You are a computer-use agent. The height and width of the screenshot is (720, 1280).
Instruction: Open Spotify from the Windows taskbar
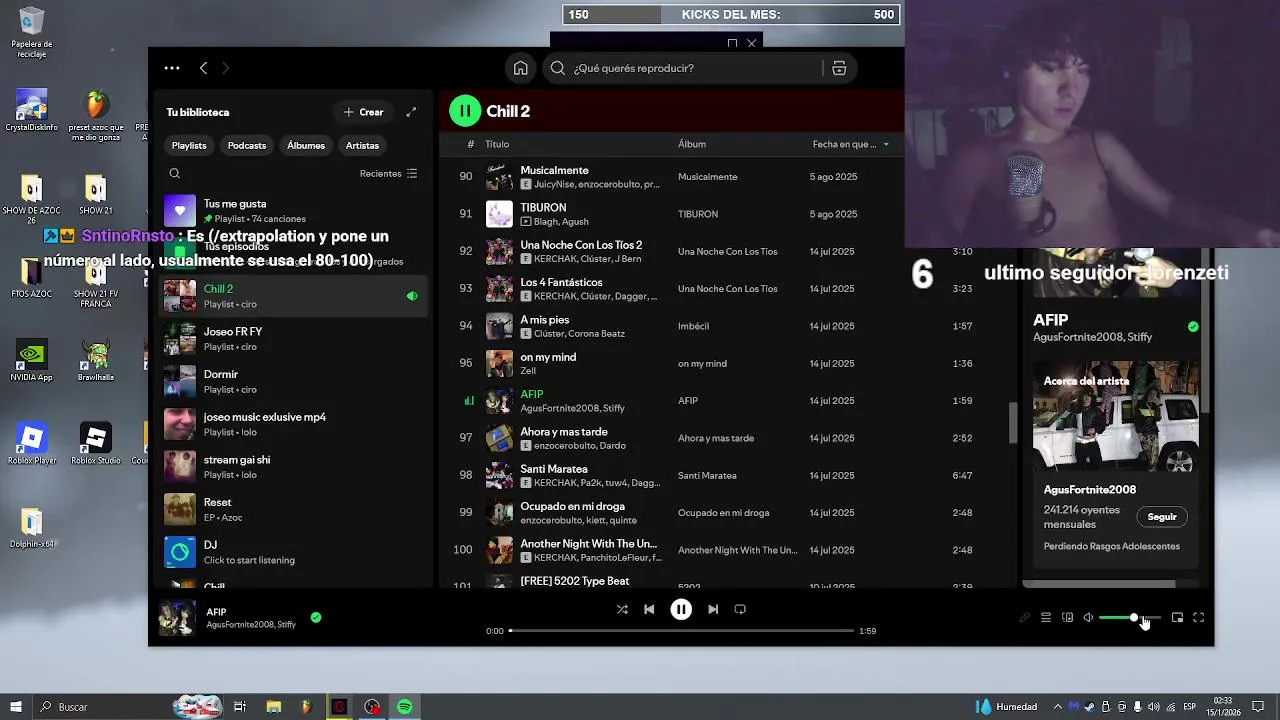coord(405,707)
